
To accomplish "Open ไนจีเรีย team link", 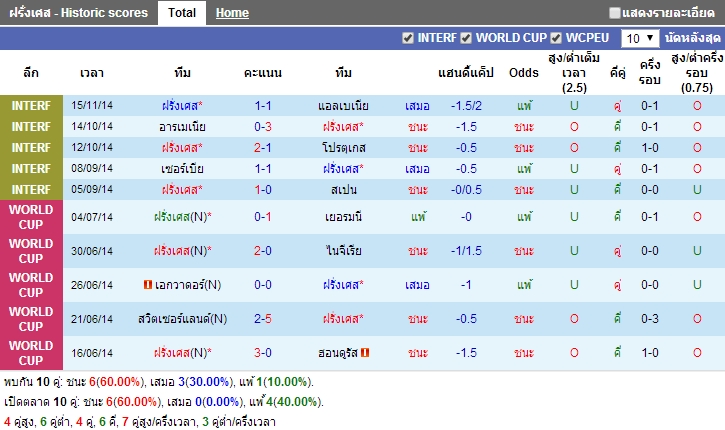I will pos(343,251).
